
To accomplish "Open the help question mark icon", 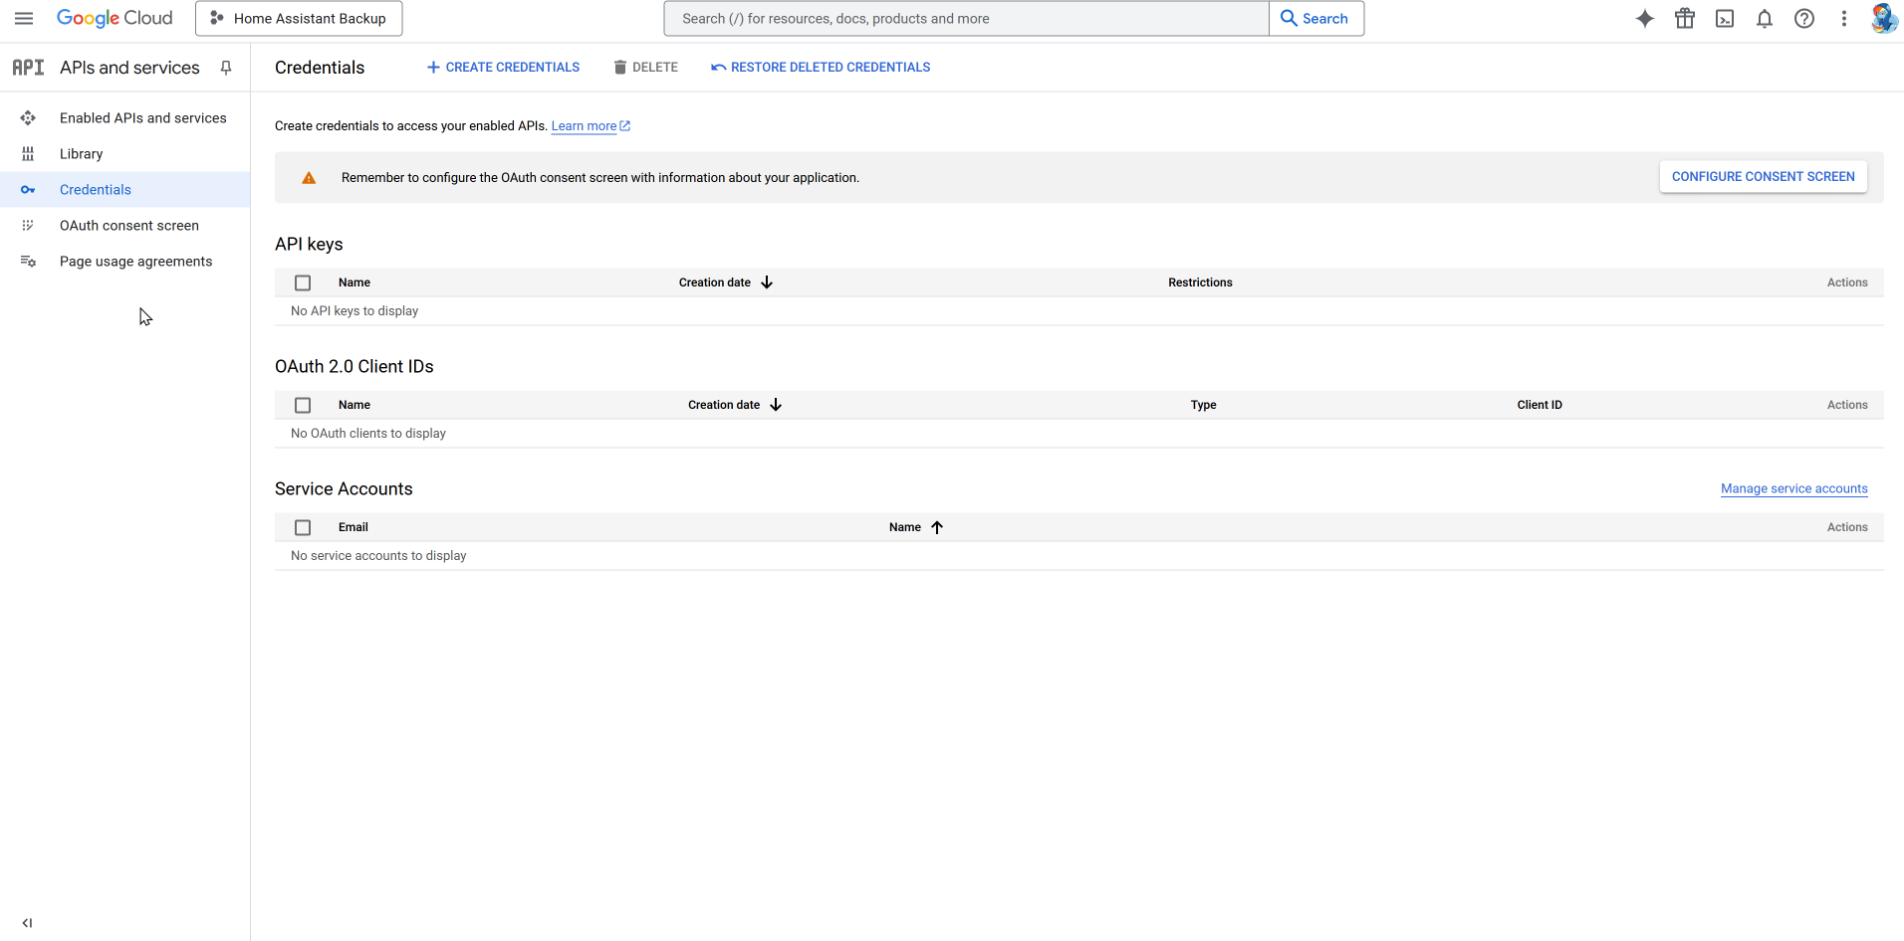I will [x=1804, y=18].
